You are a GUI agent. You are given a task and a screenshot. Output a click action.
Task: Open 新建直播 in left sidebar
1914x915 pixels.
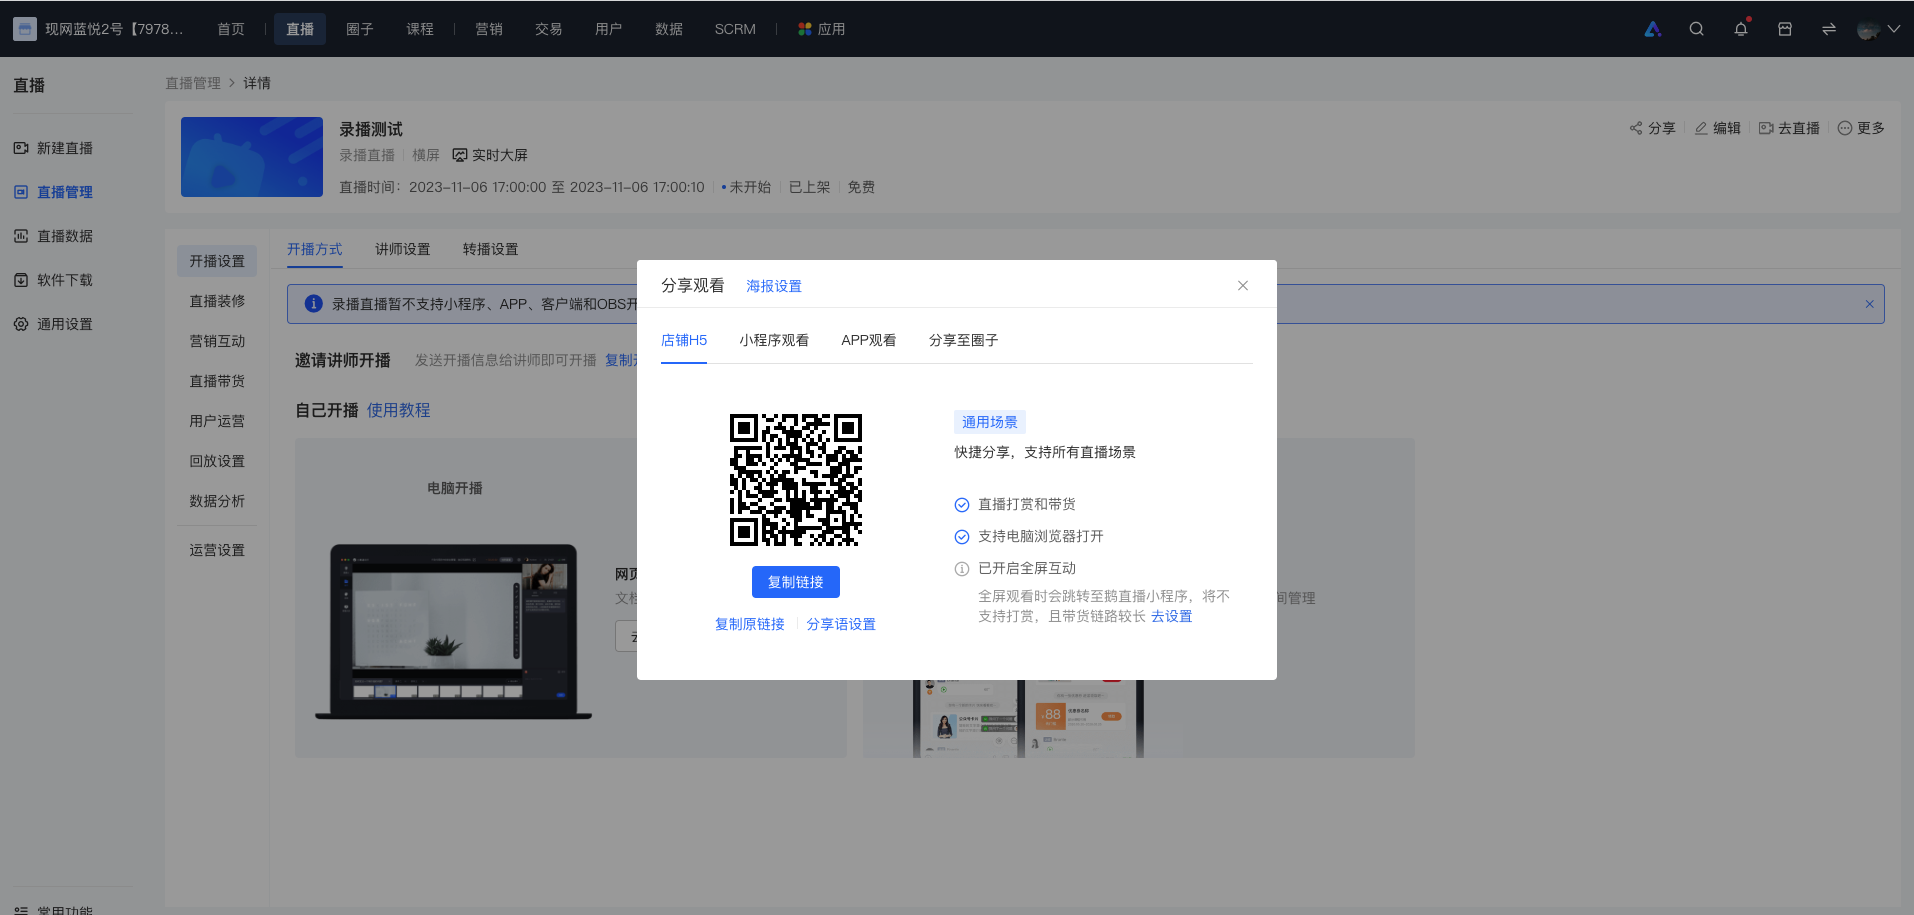53,148
